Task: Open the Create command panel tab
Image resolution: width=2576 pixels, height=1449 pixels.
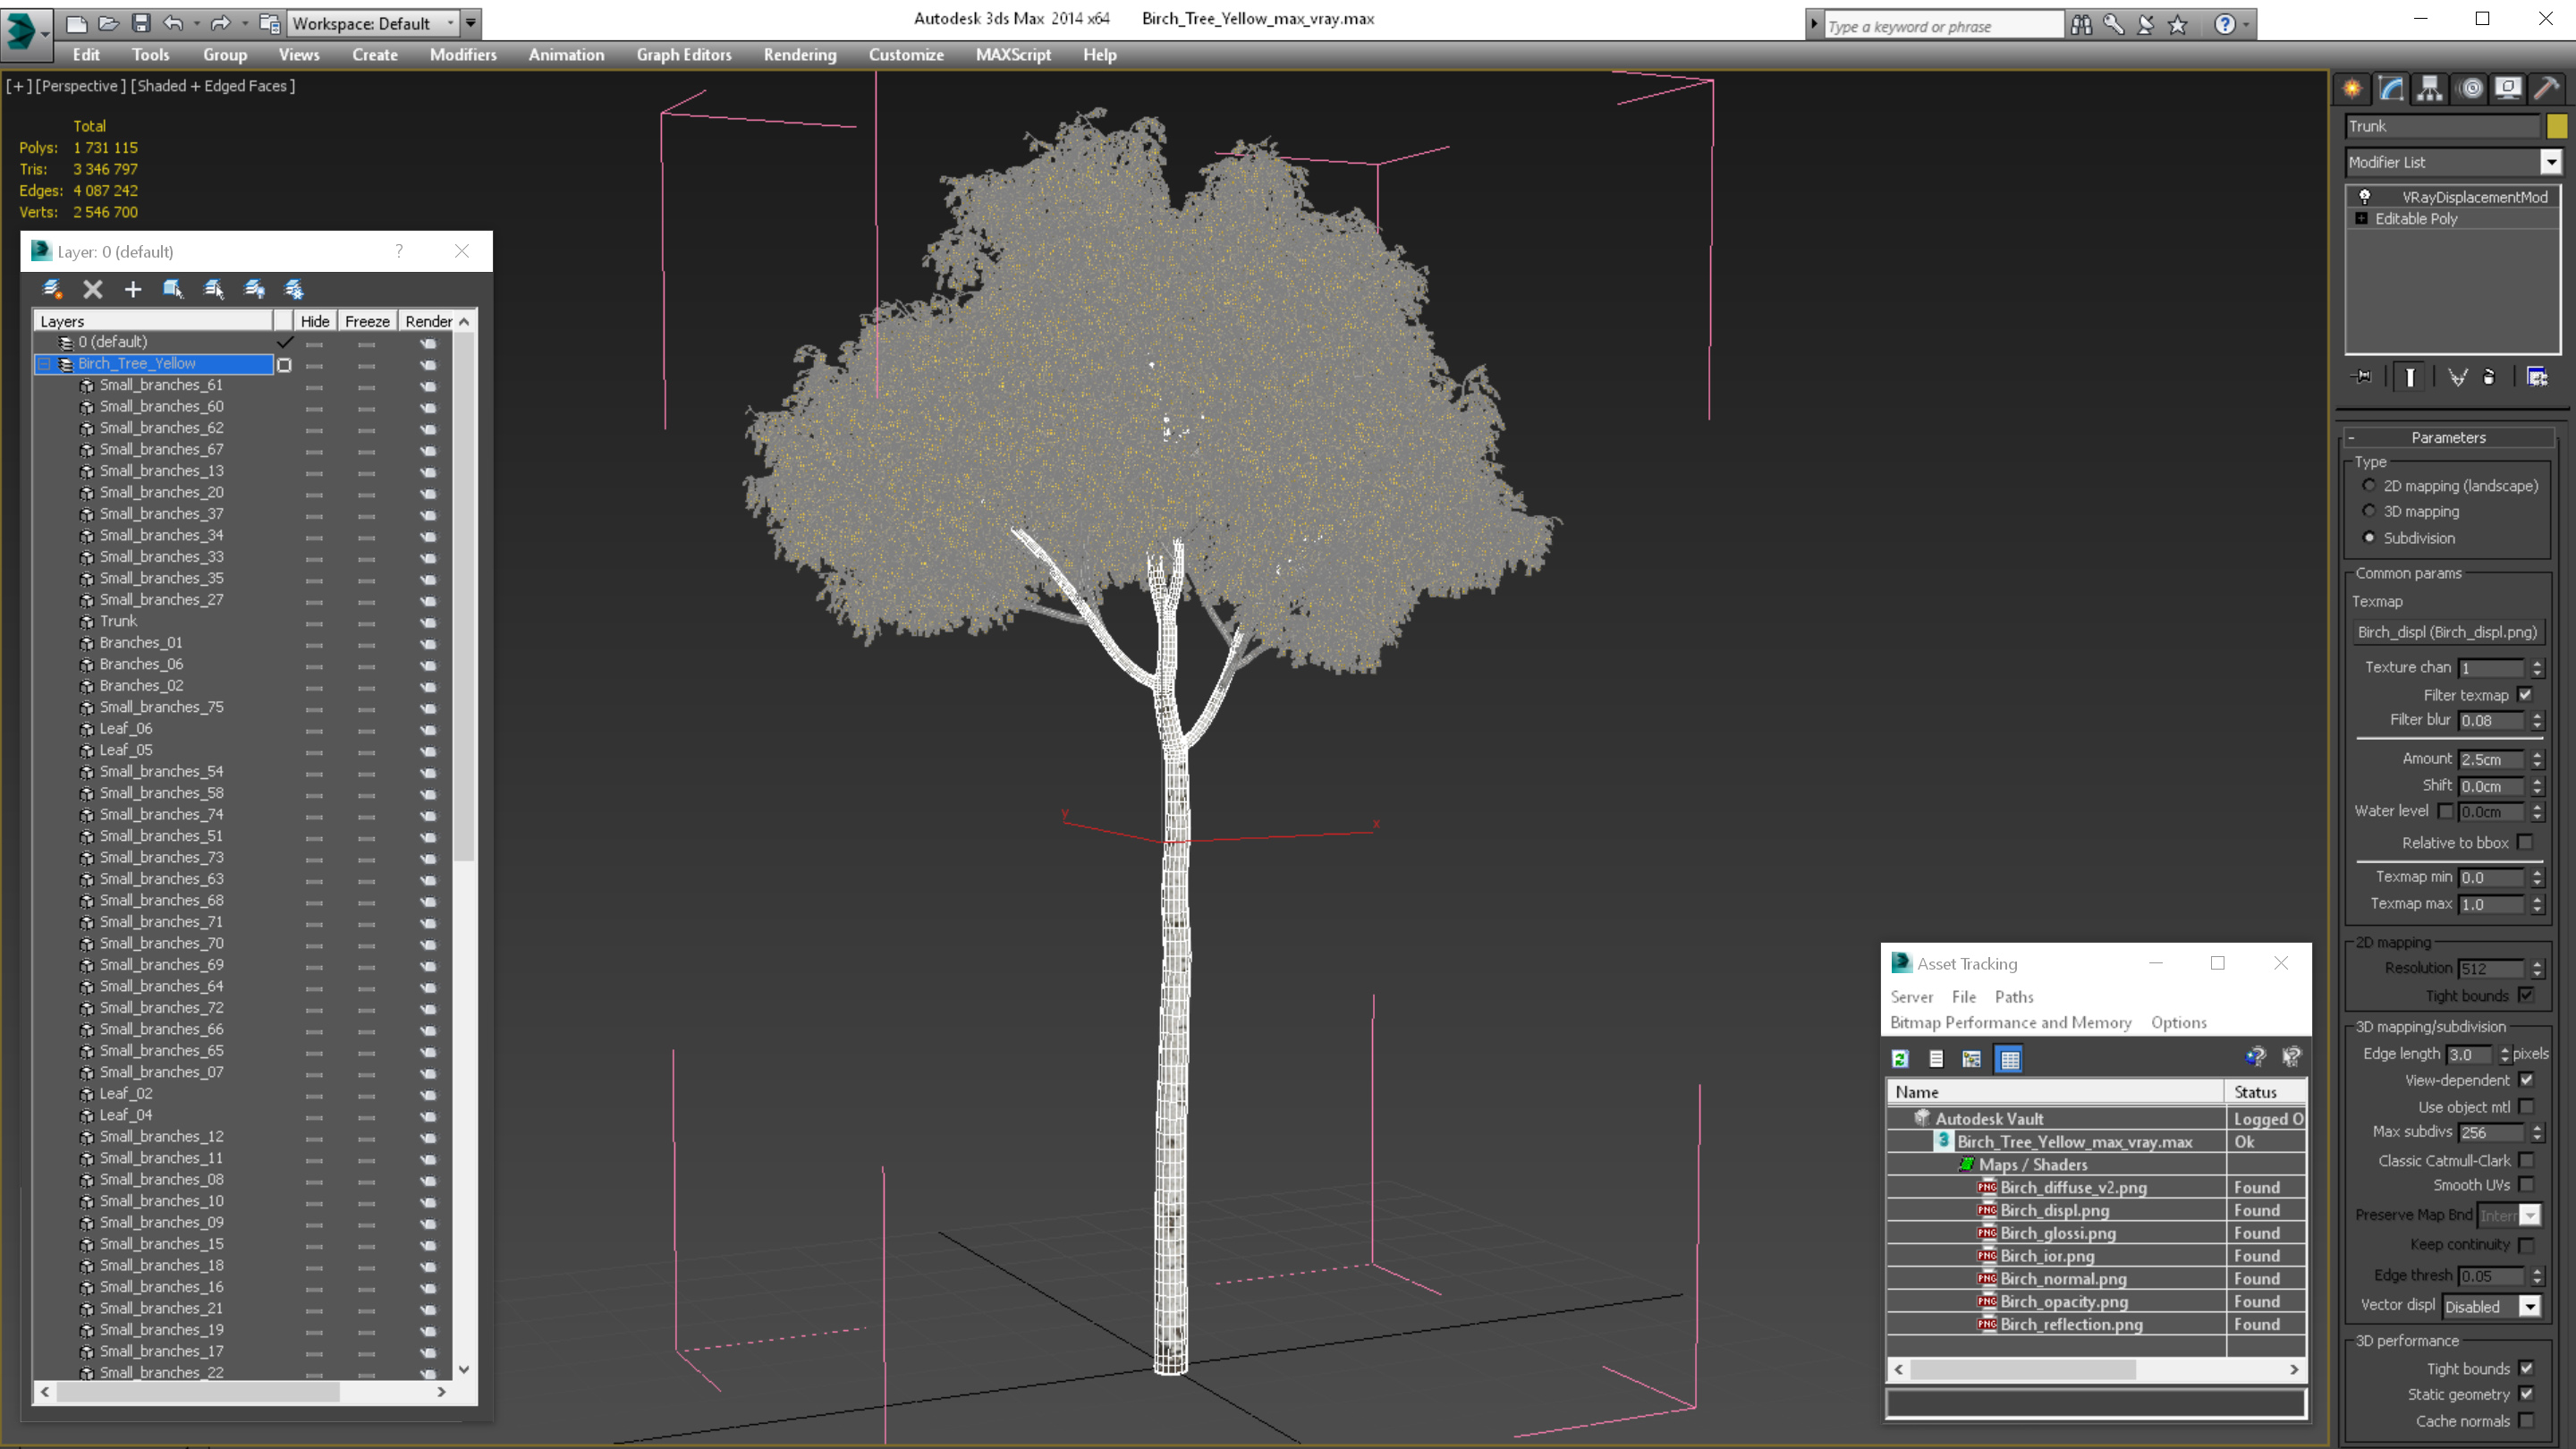Action: click(2352, 89)
